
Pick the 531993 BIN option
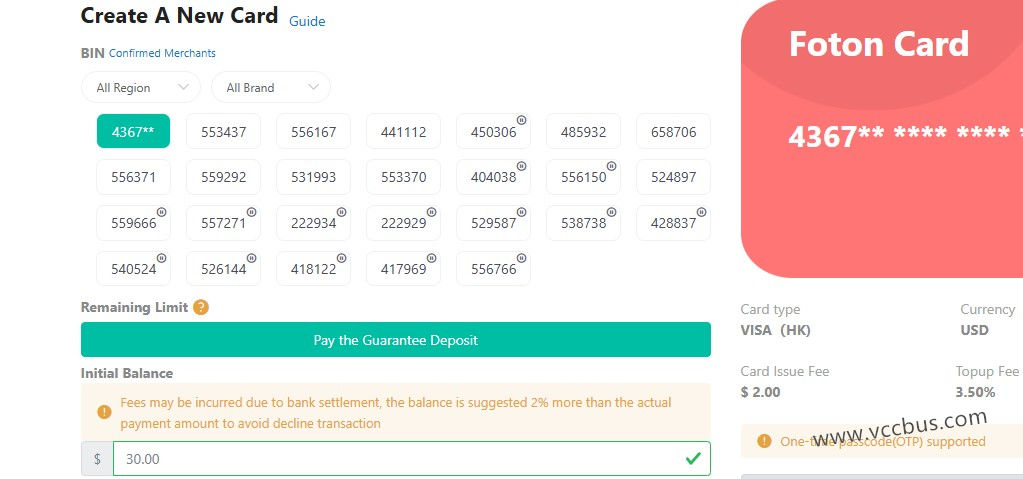(313, 177)
